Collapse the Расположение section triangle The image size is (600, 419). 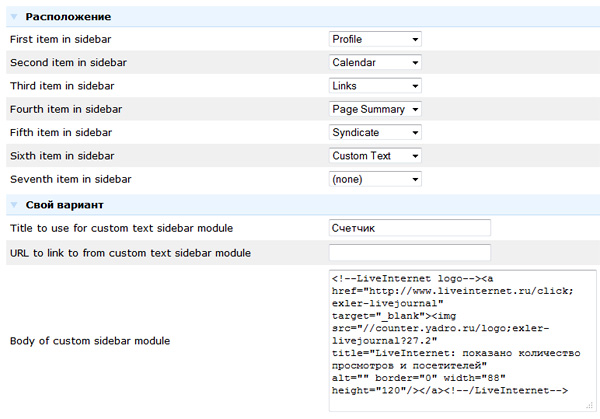[14, 18]
